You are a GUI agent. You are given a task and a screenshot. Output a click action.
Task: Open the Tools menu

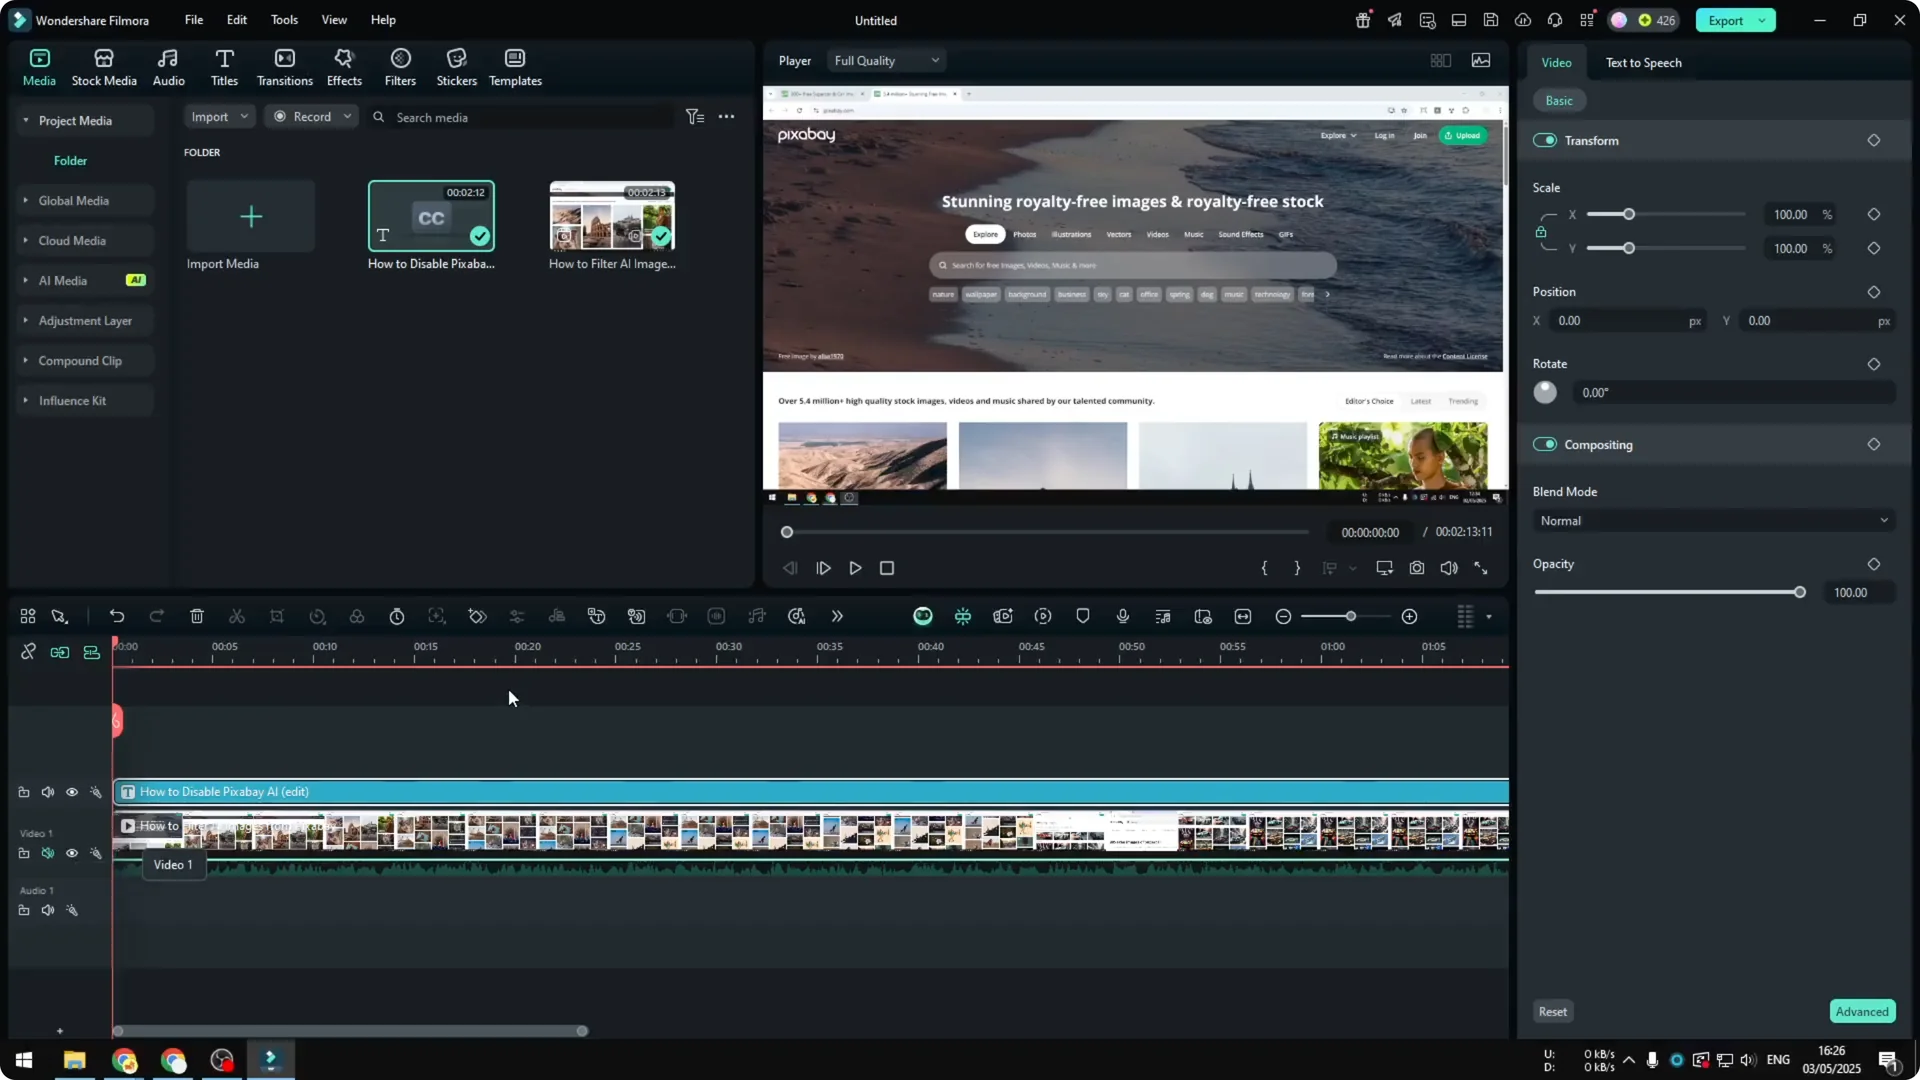[x=283, y=20]
